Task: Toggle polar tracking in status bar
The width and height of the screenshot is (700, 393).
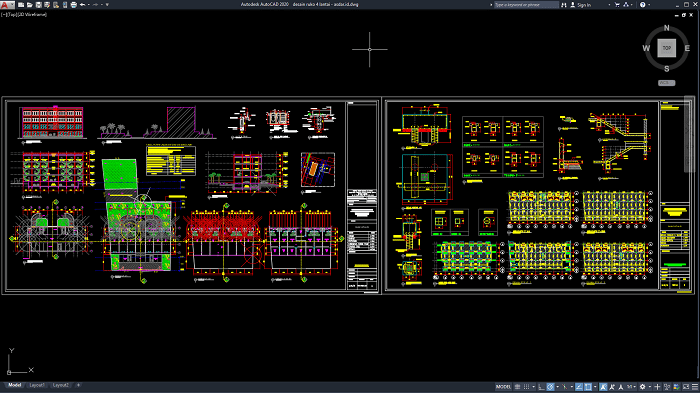Action: (550, 387)
